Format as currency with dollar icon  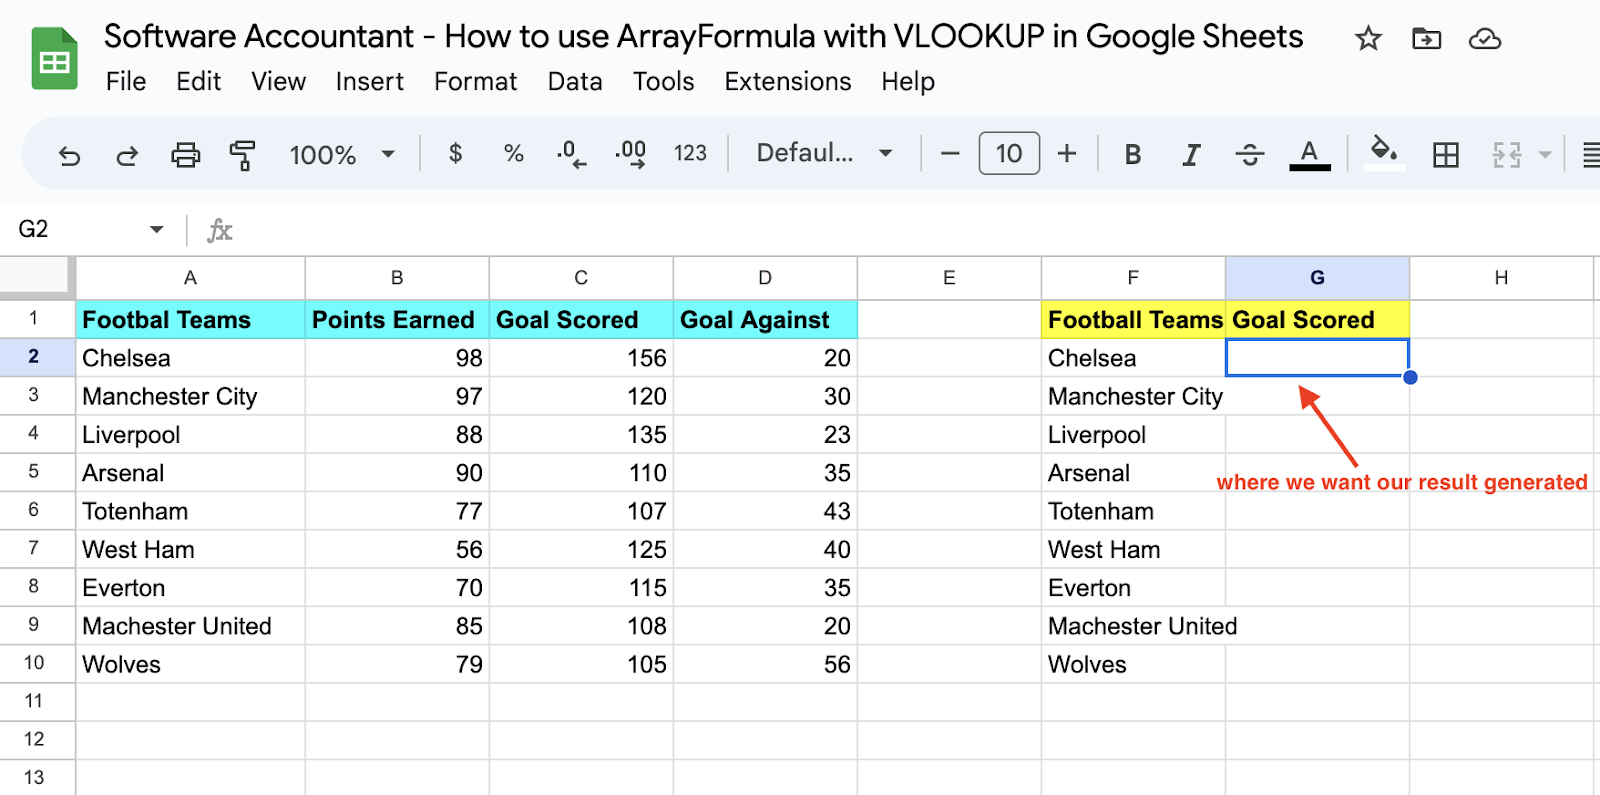tap(455, 153)
